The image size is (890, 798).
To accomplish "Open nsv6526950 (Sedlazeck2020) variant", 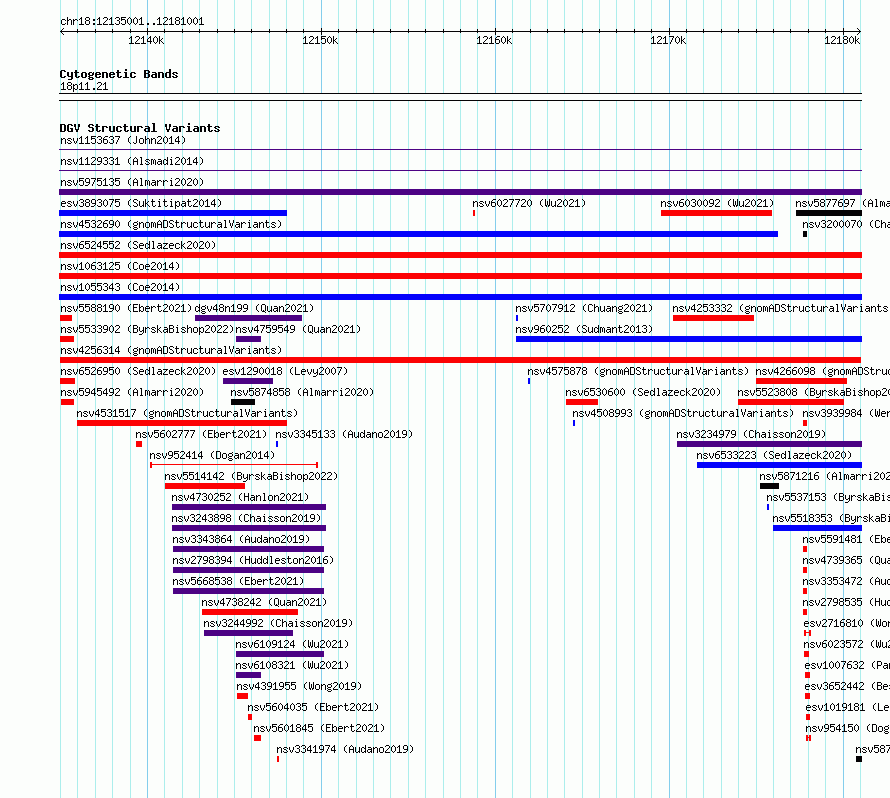I will coord(138,371).
